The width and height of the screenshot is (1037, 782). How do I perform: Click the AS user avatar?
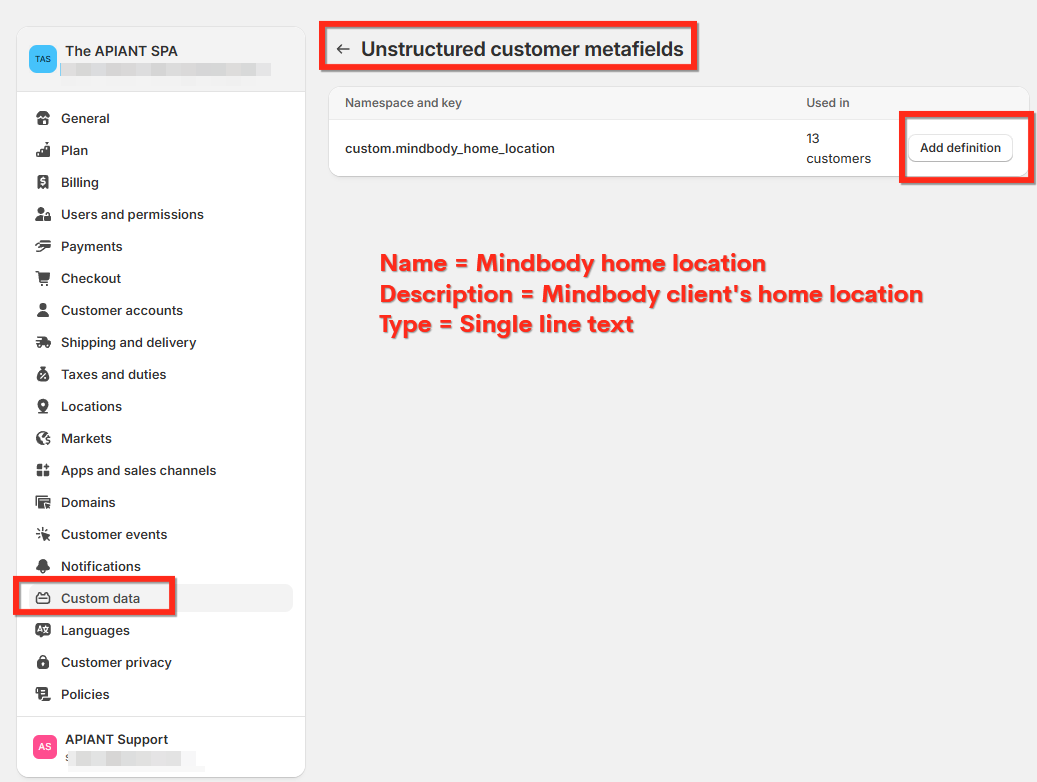coord(44,747)
